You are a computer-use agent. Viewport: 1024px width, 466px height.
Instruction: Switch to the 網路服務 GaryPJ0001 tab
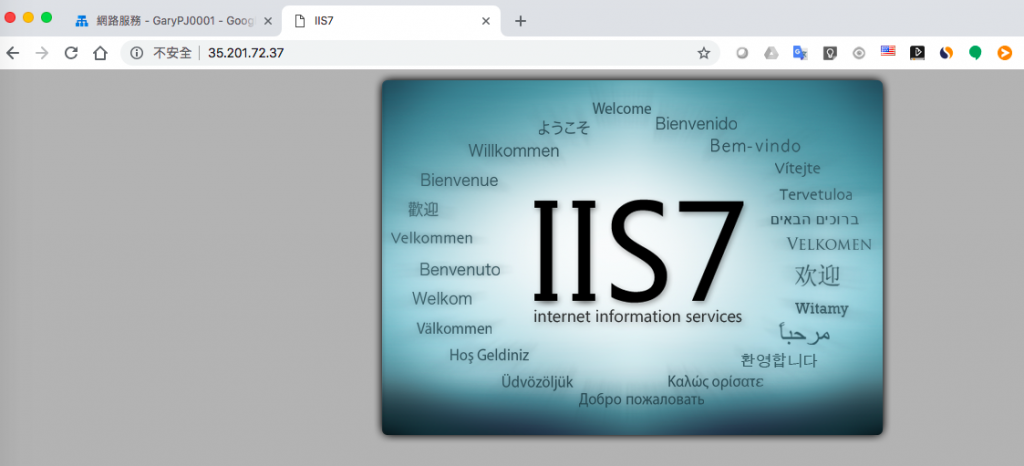click(174, 21)
